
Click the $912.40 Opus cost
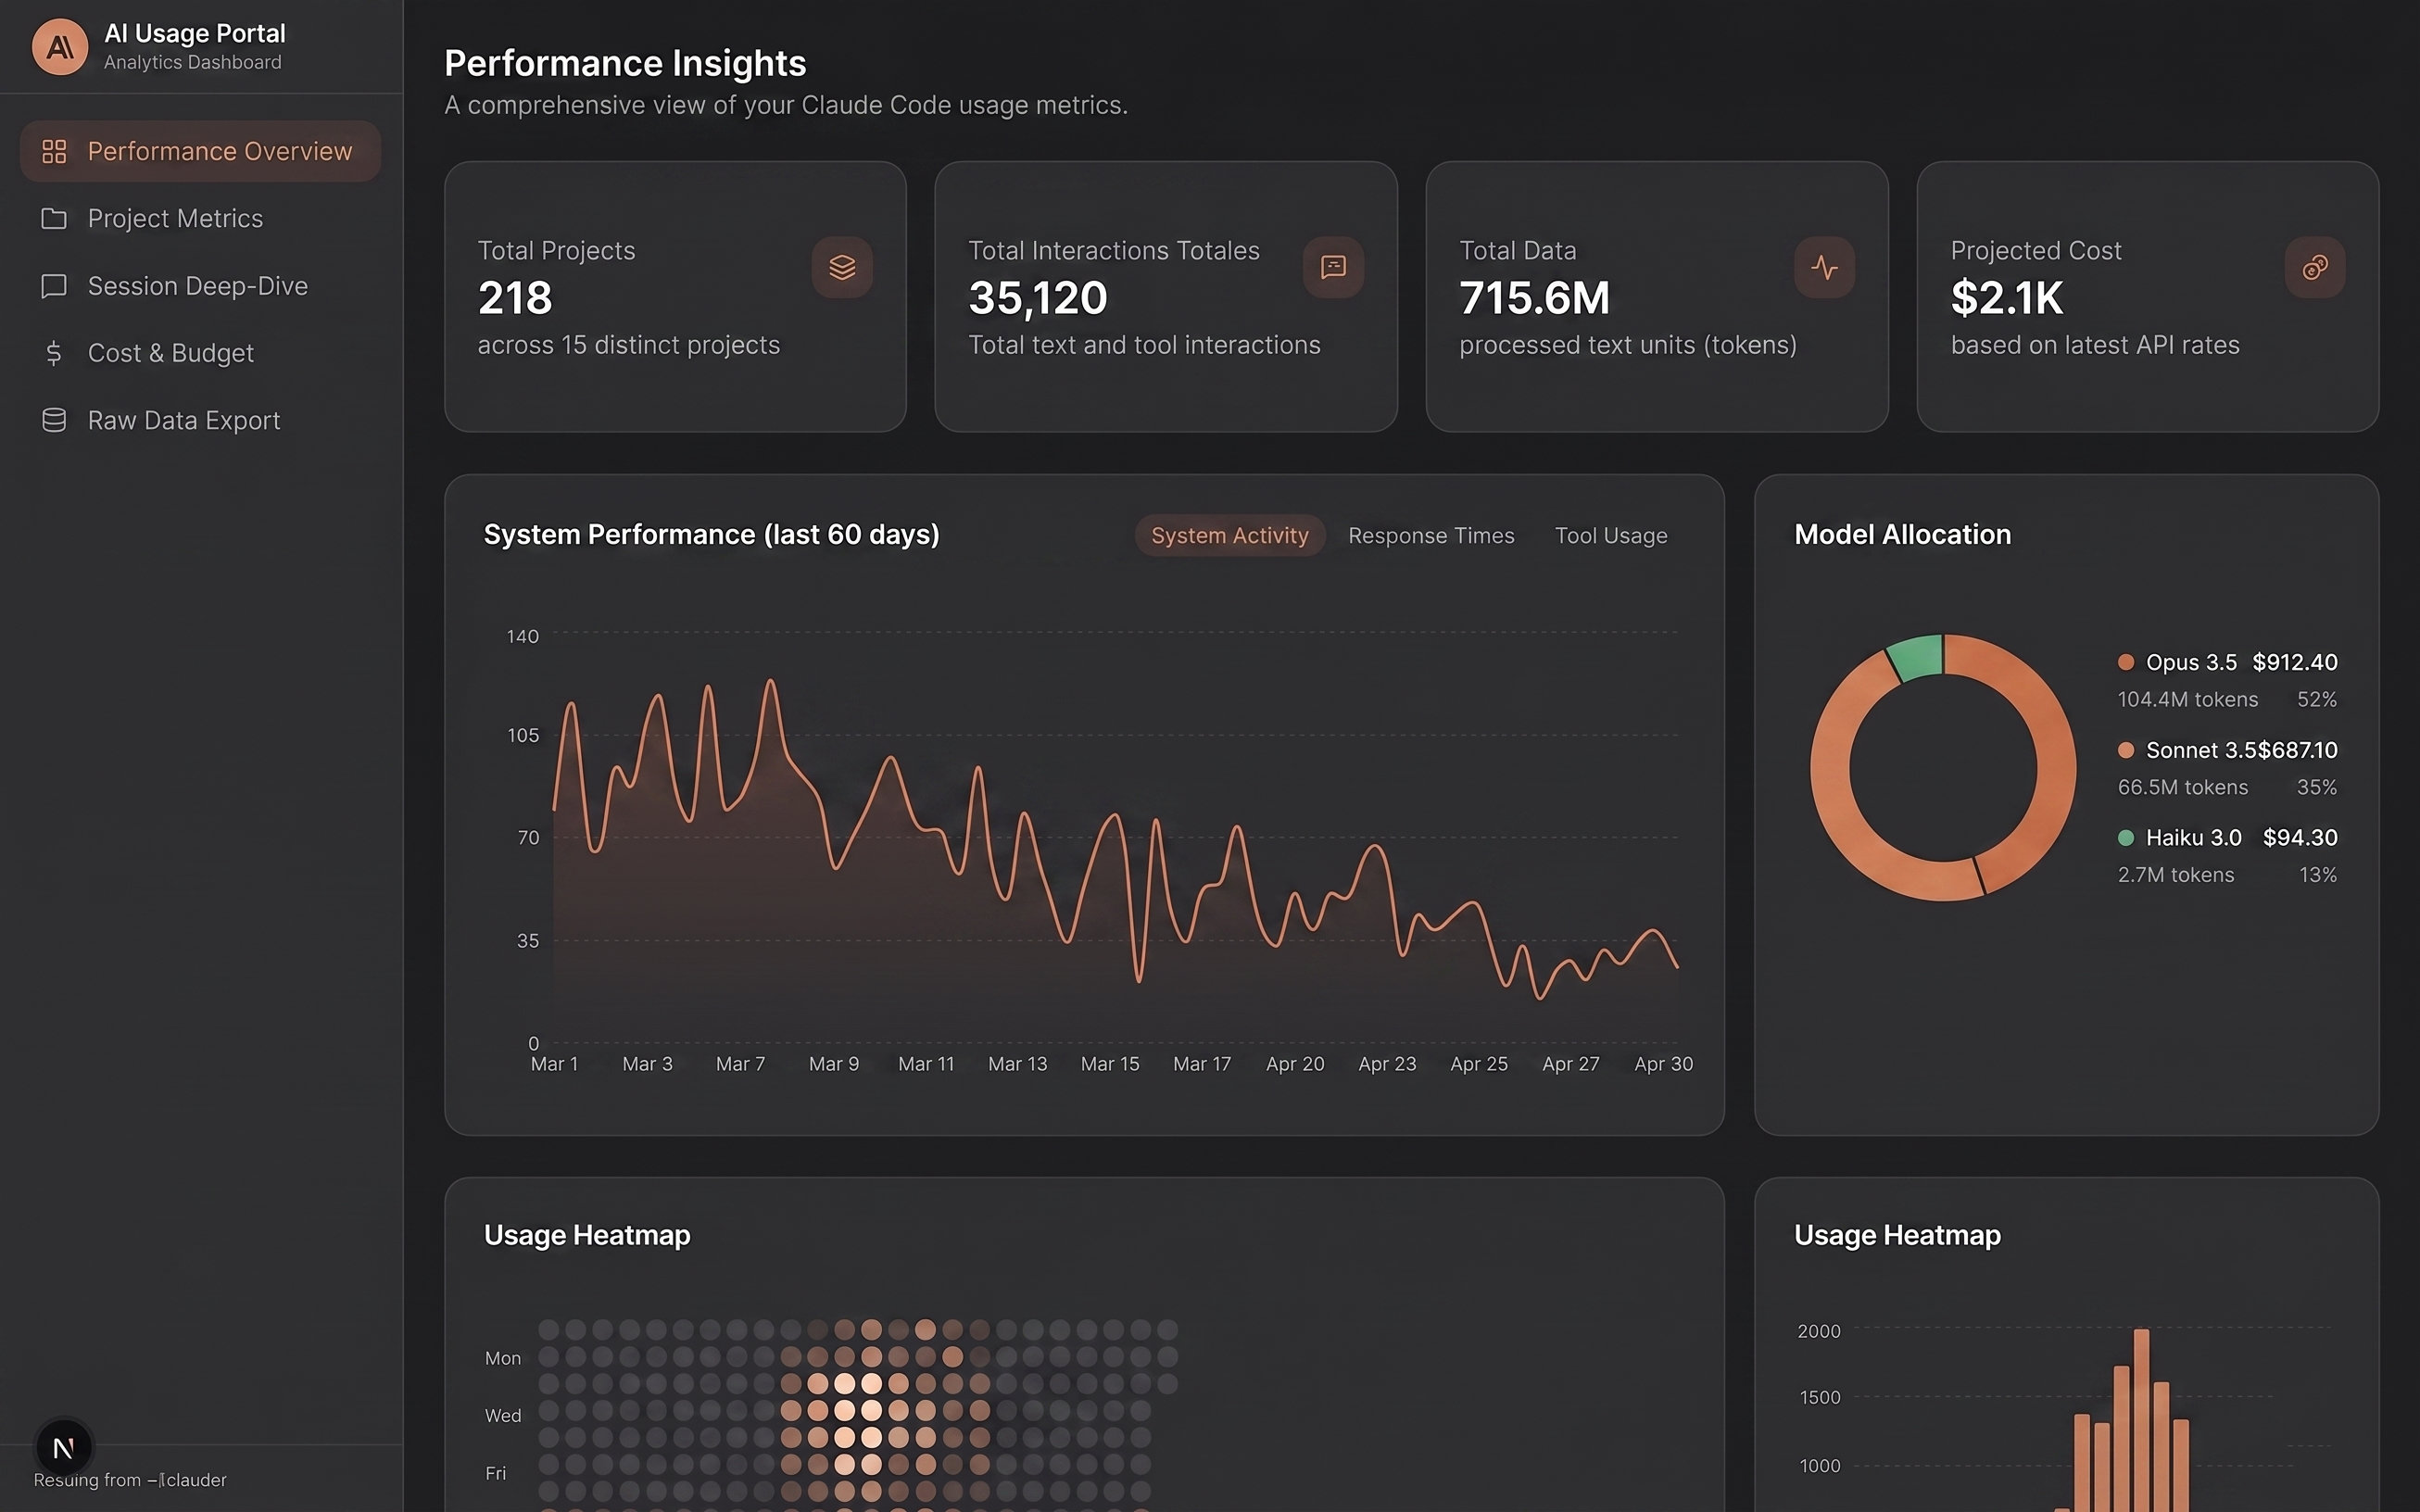point(2295,662)
